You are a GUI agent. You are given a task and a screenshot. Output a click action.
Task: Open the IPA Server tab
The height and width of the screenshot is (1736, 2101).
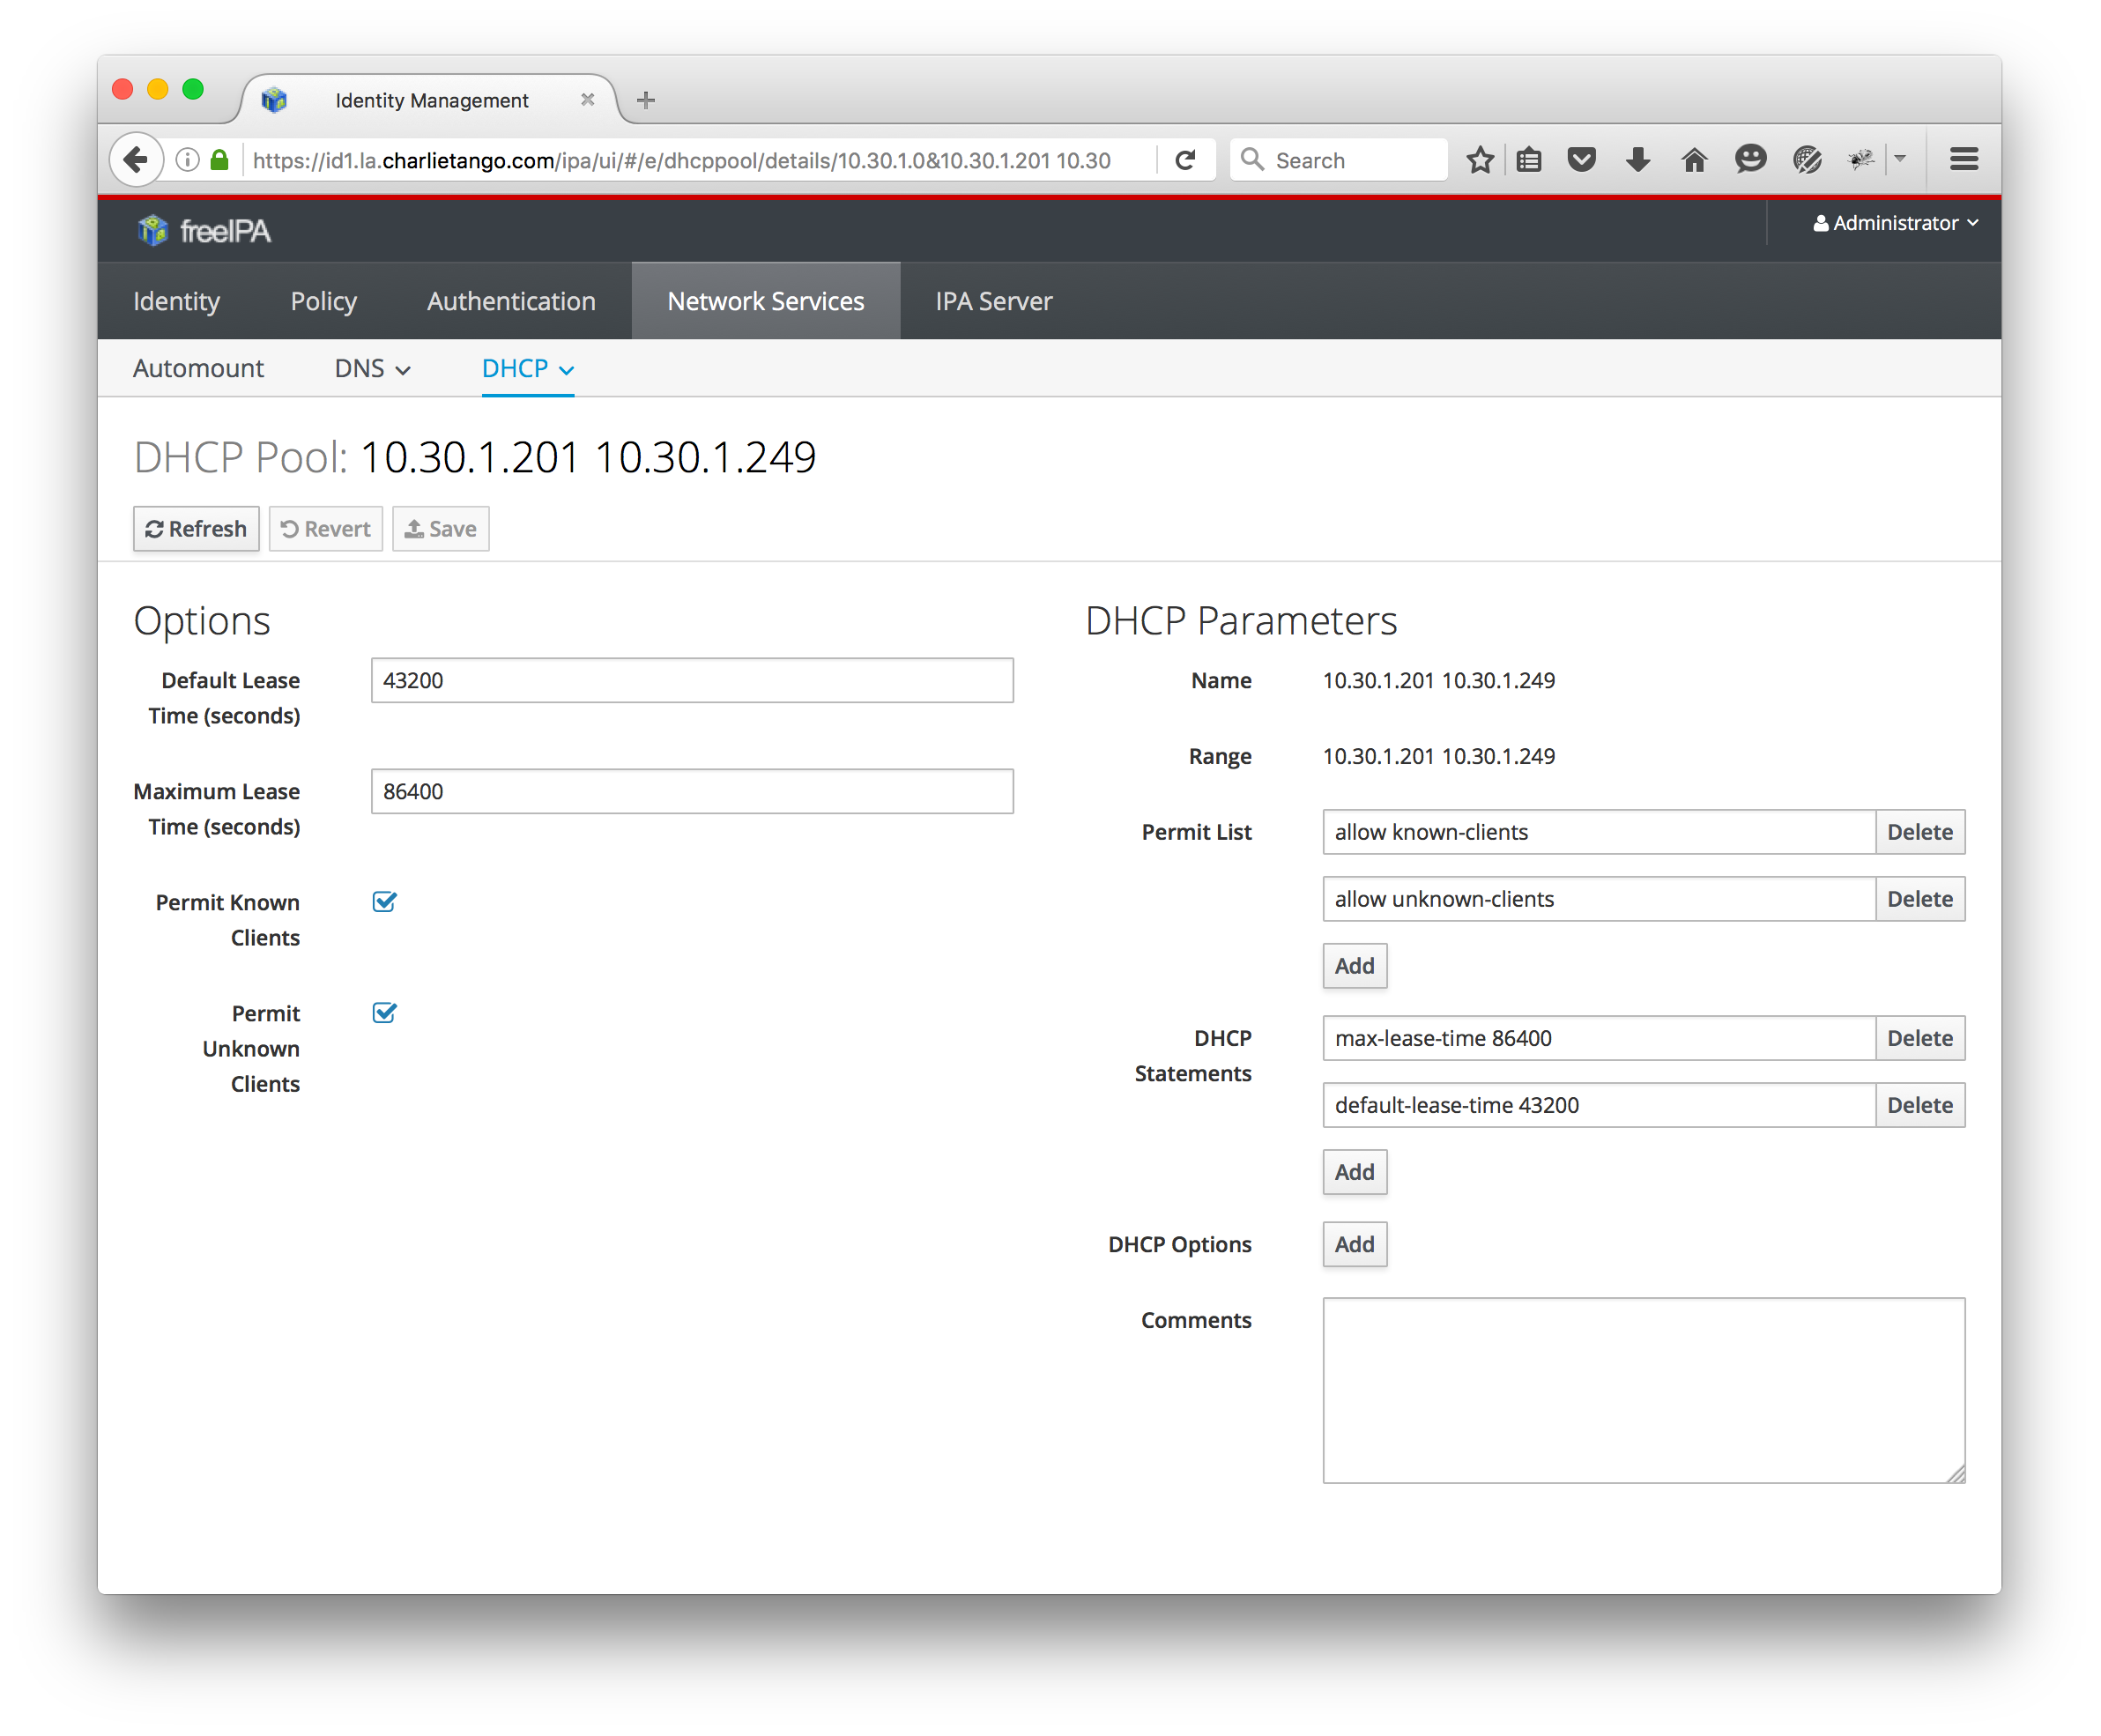point(994,301)
